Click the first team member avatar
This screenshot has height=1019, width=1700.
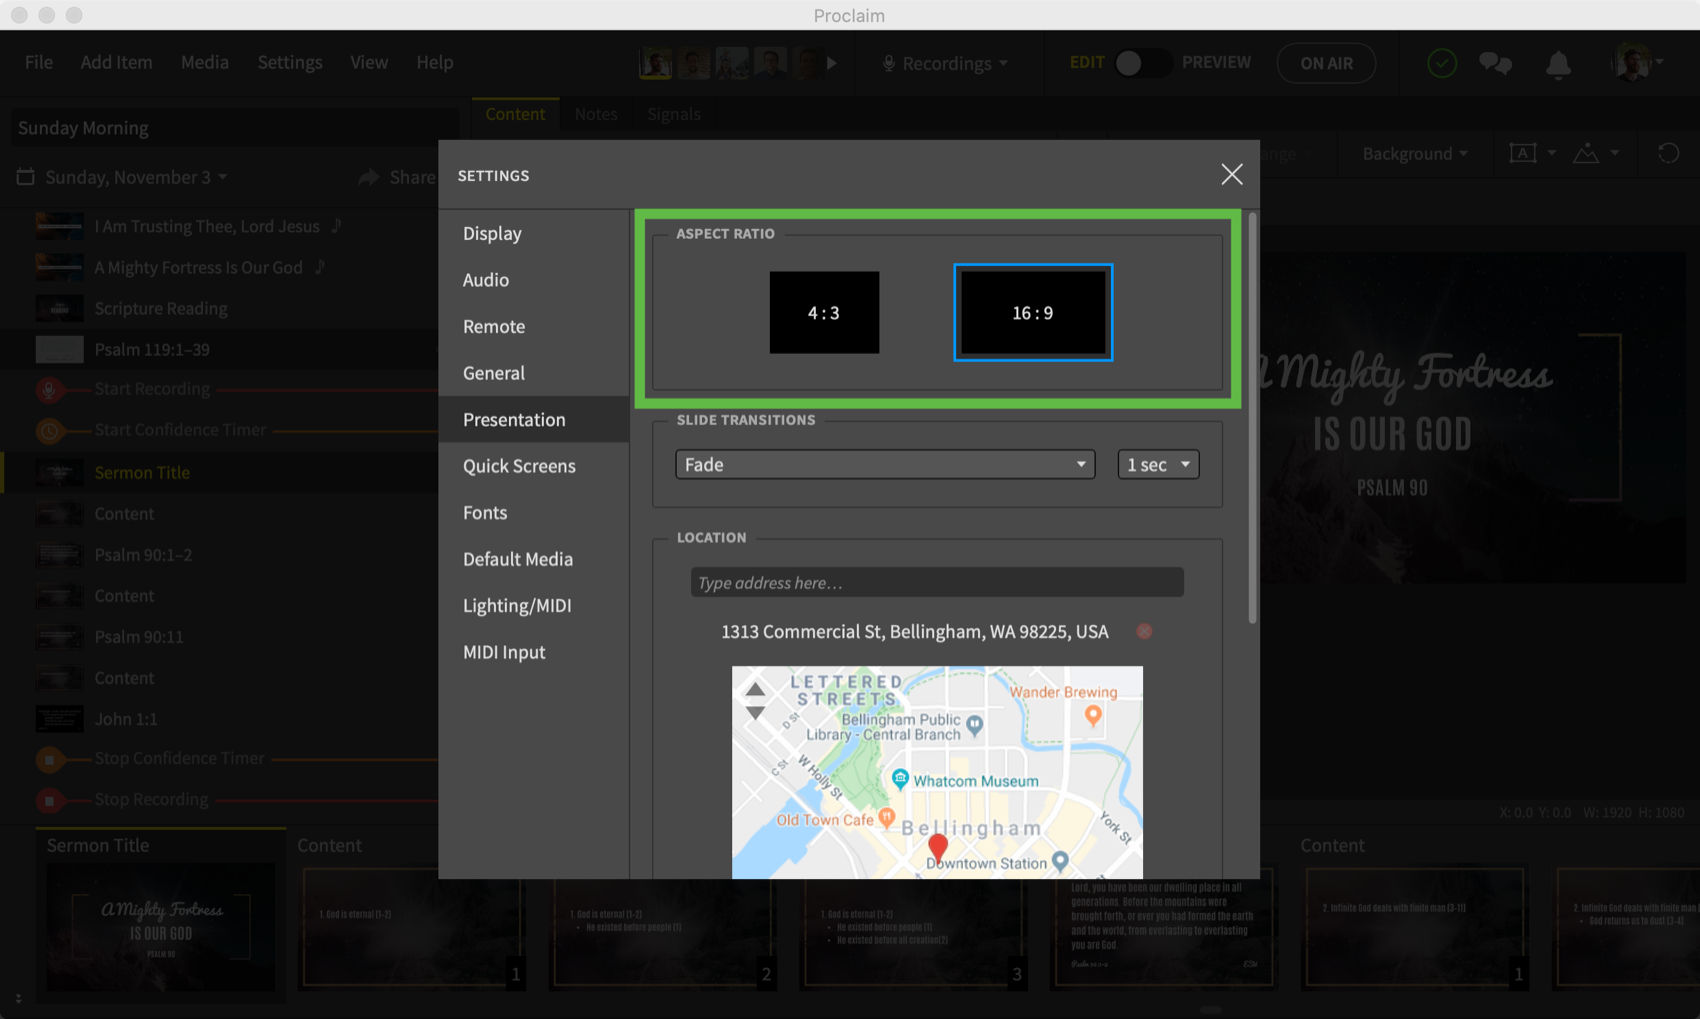click(x=656, y=63)
